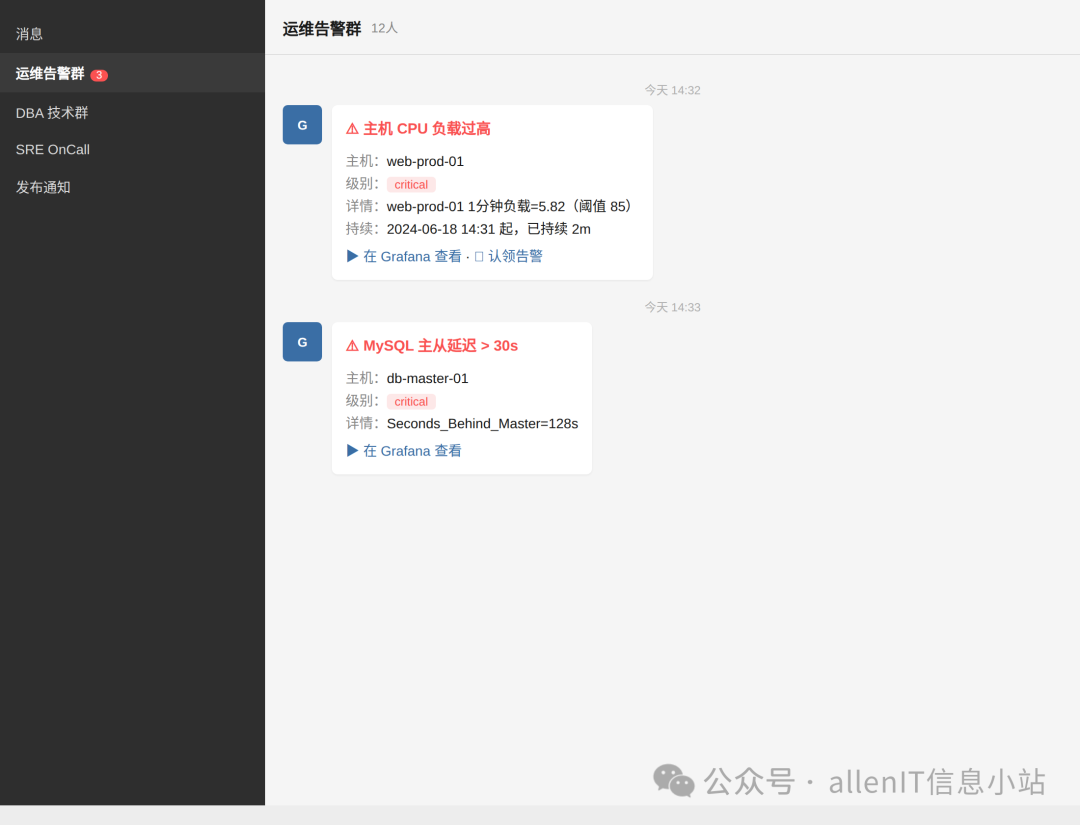Click 认领告警 to claim the CPU alert
Screen dimensions: 1080x825
[508, 256]
